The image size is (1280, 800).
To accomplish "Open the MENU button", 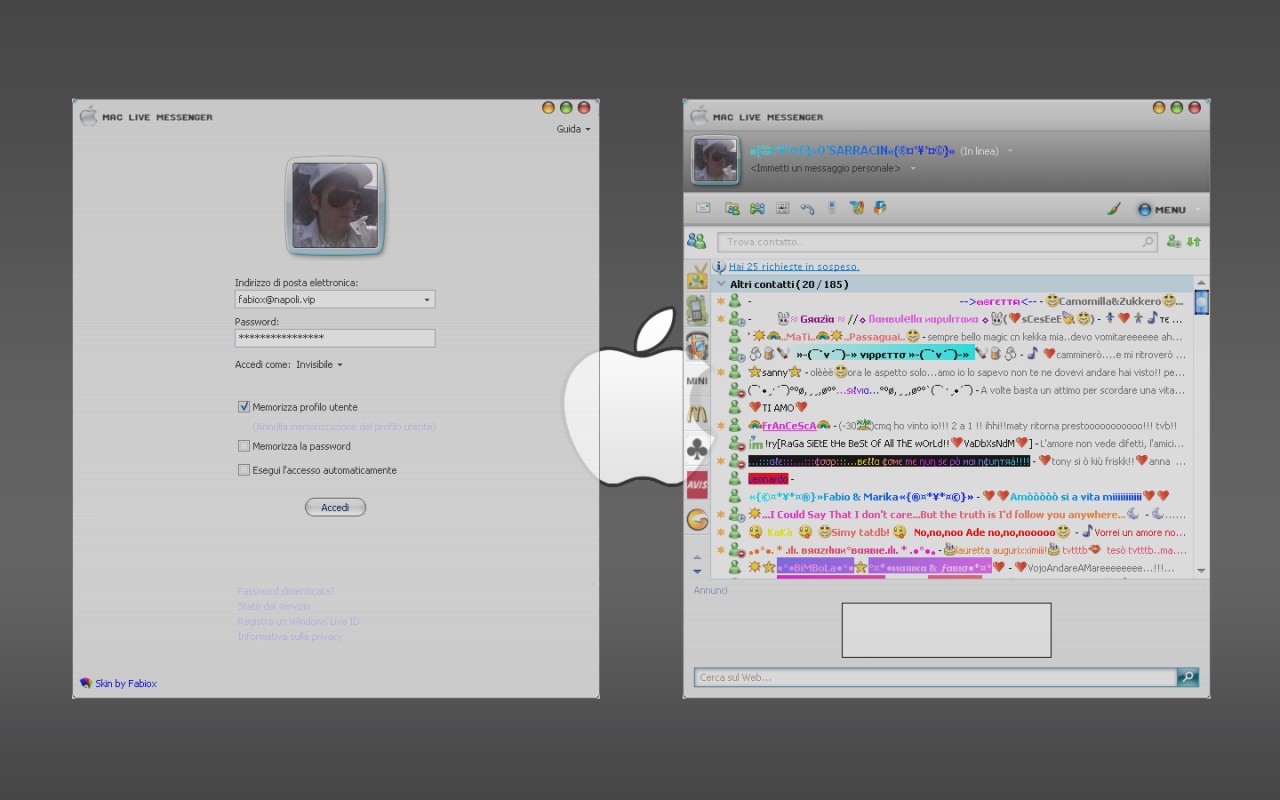I will (1161, 210).
